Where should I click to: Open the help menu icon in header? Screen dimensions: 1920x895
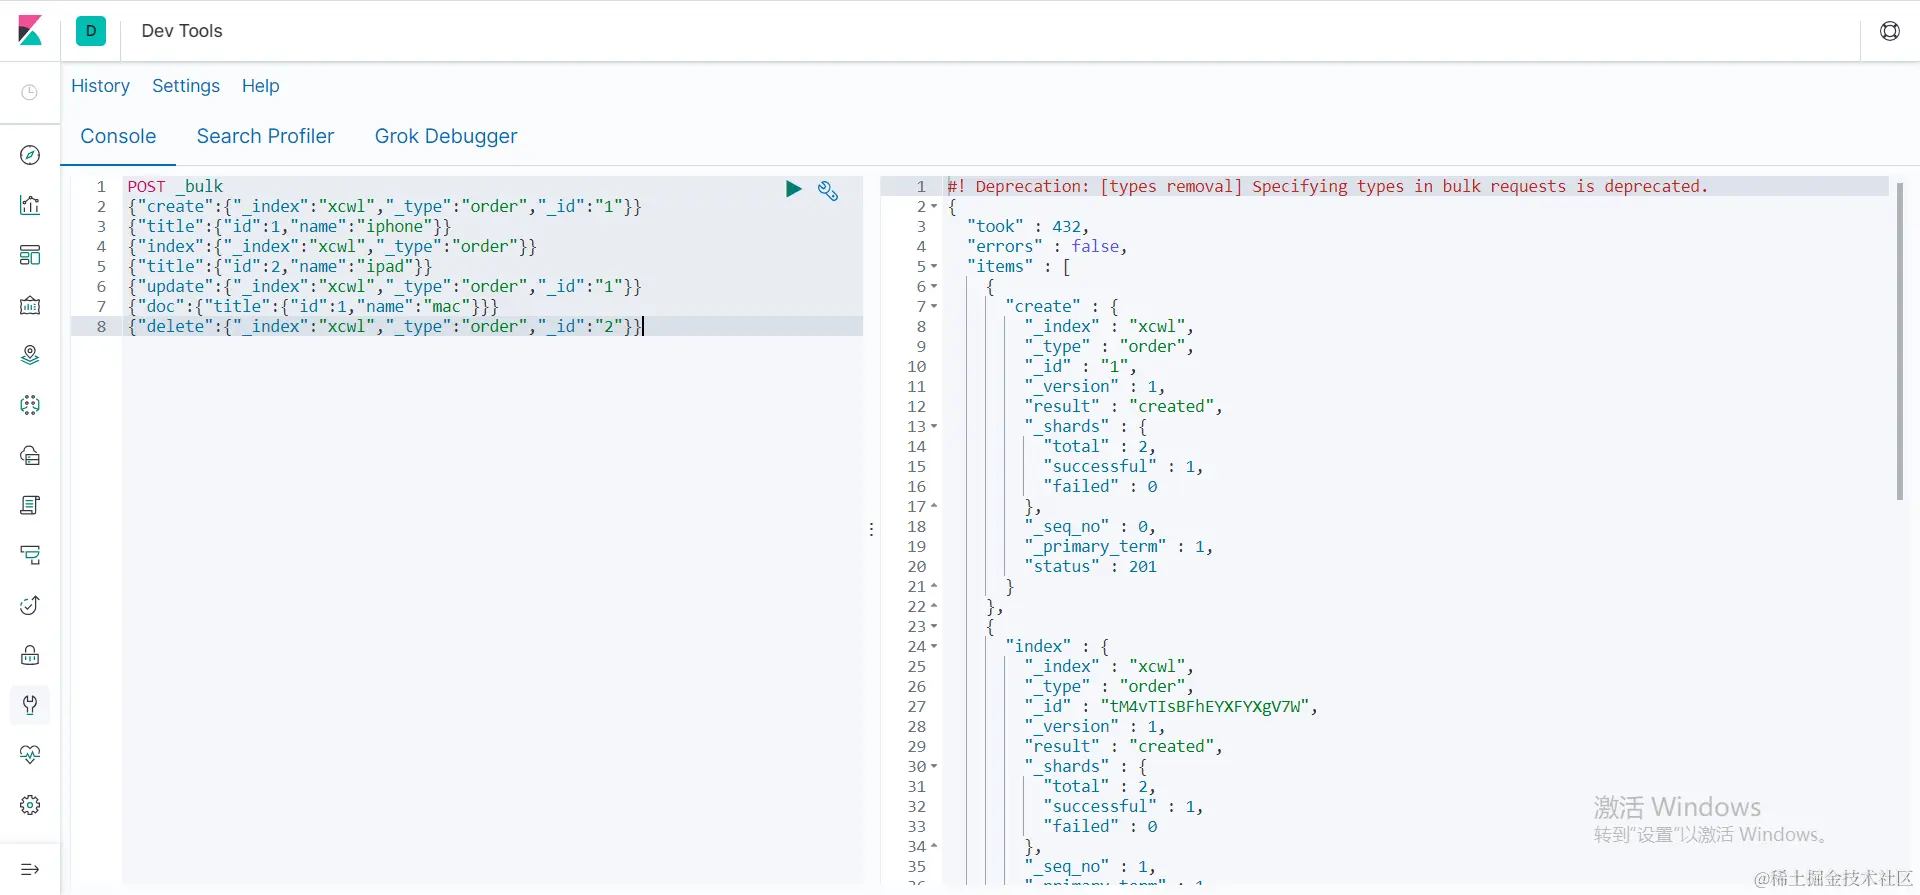pos(1890,31)
